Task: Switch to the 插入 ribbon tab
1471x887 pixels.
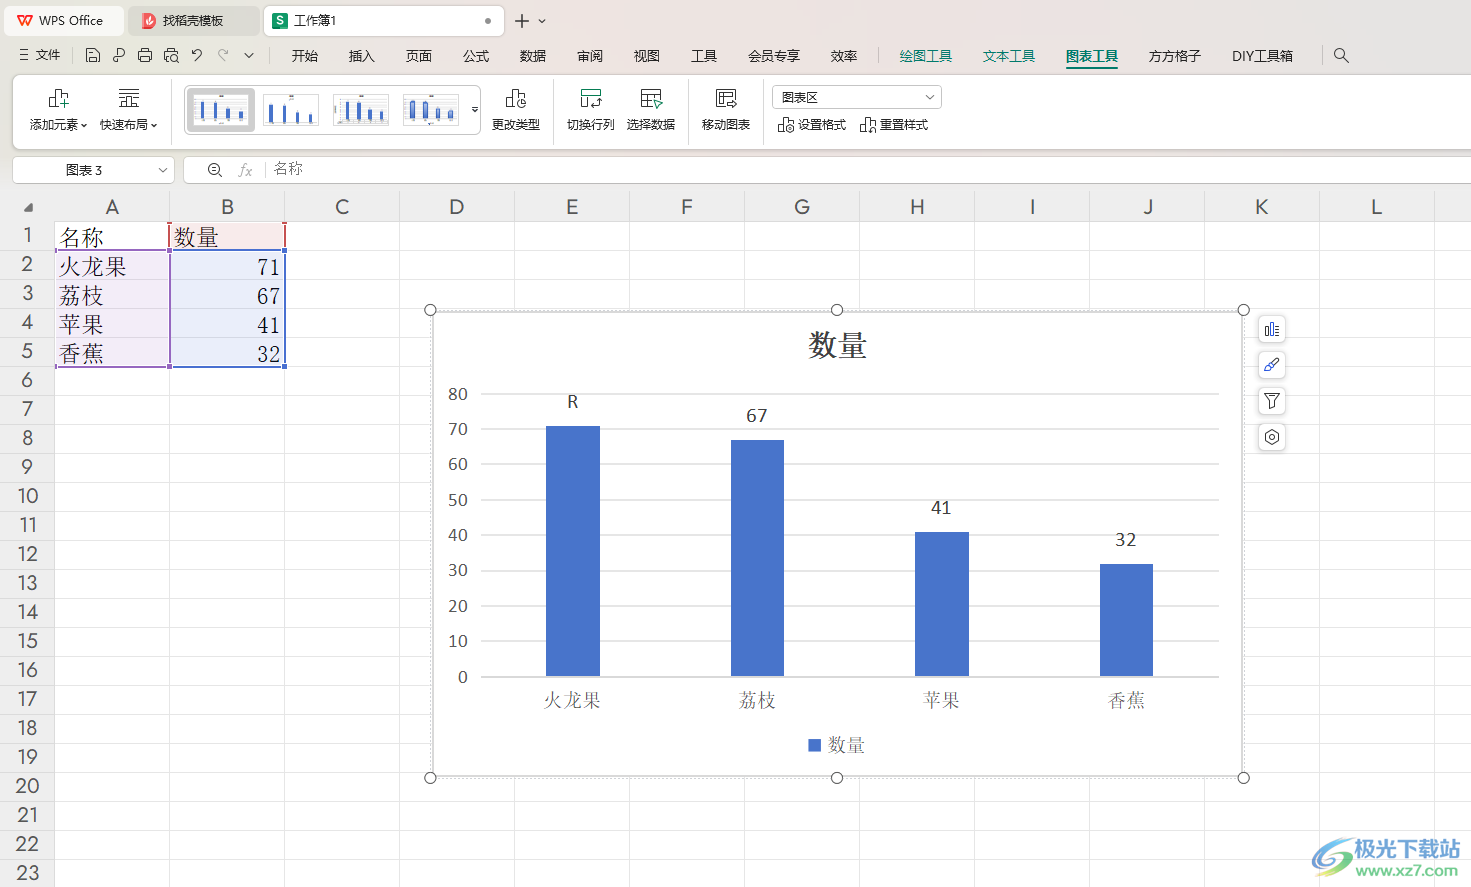Action: pyautogui.click(x=362, y=56)
